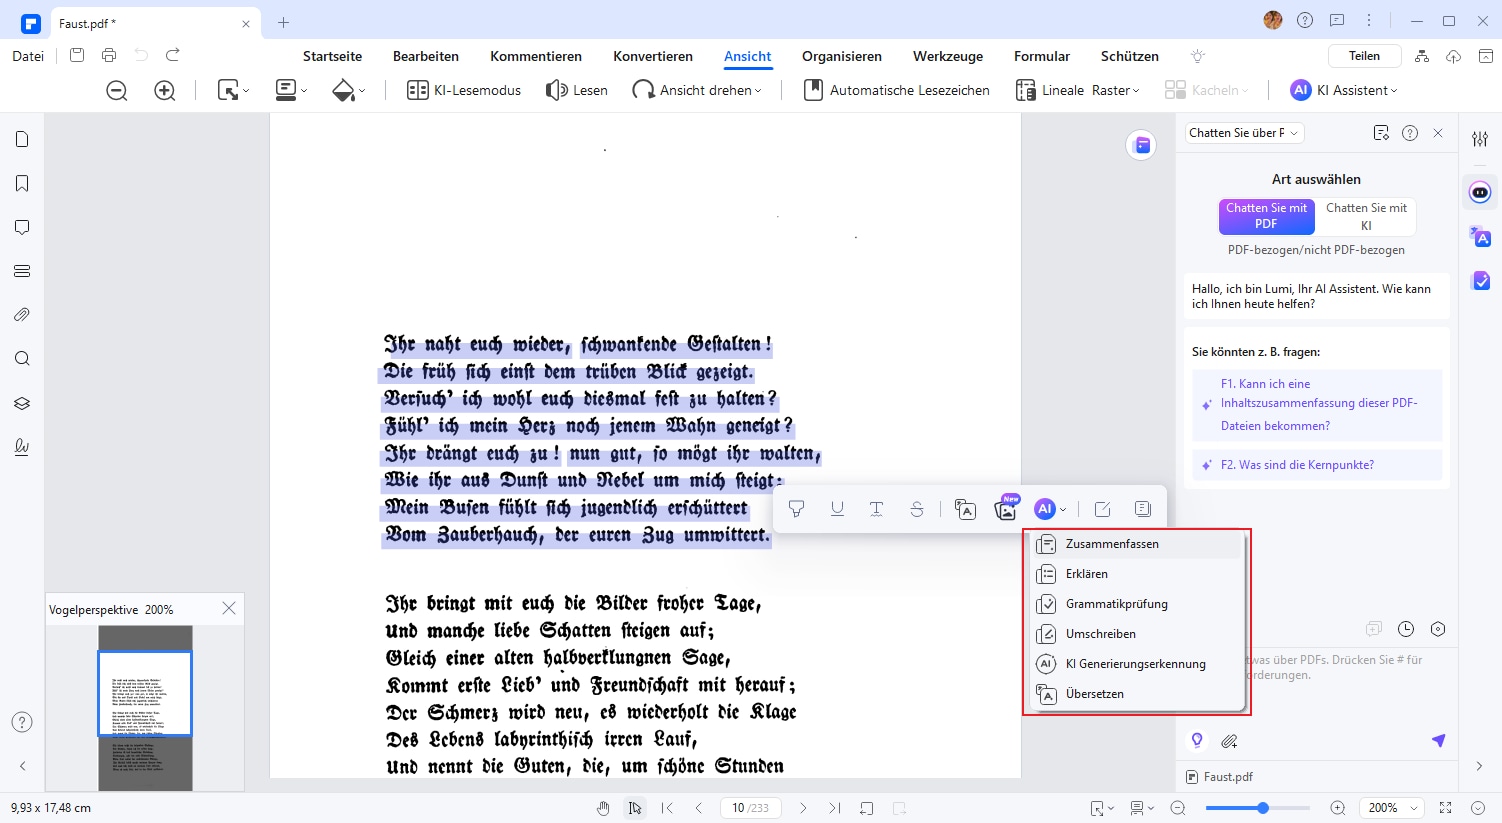Open the Schützen tab
Viewport: 1502px width, 823px height.
coord(1130,56)
